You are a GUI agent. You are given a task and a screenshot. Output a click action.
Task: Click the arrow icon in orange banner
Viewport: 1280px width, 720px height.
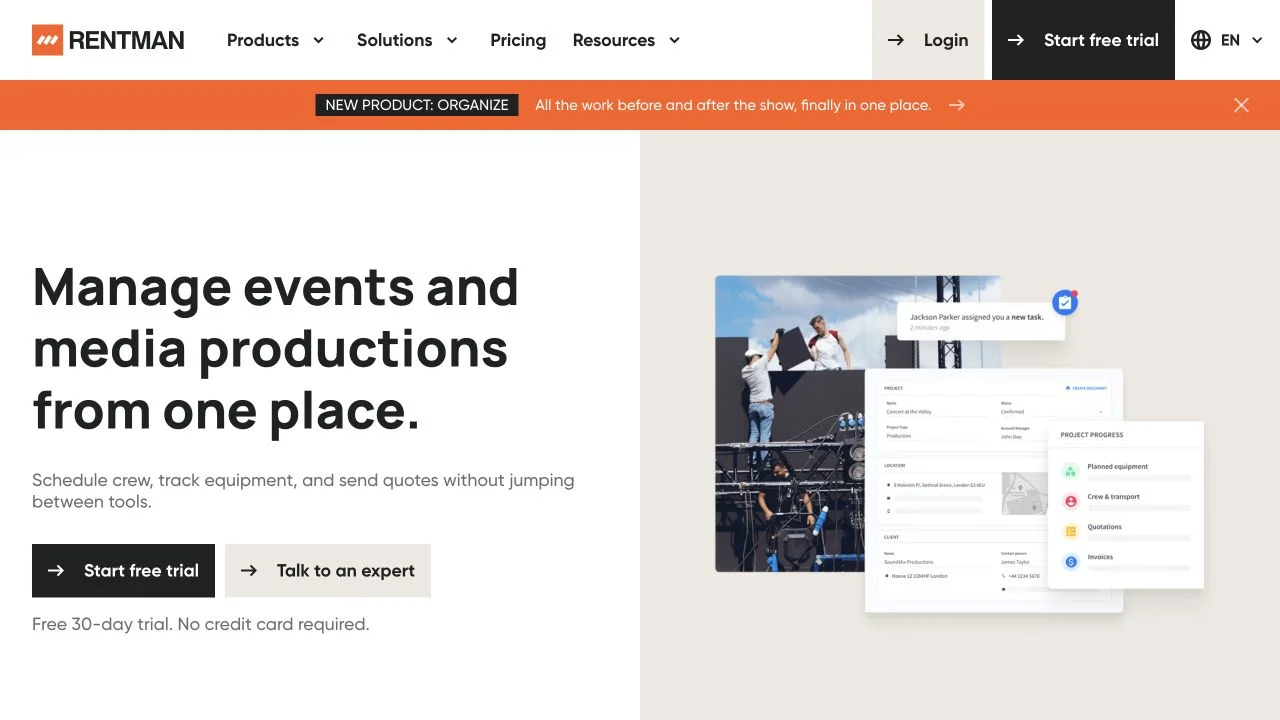[957, 105]
